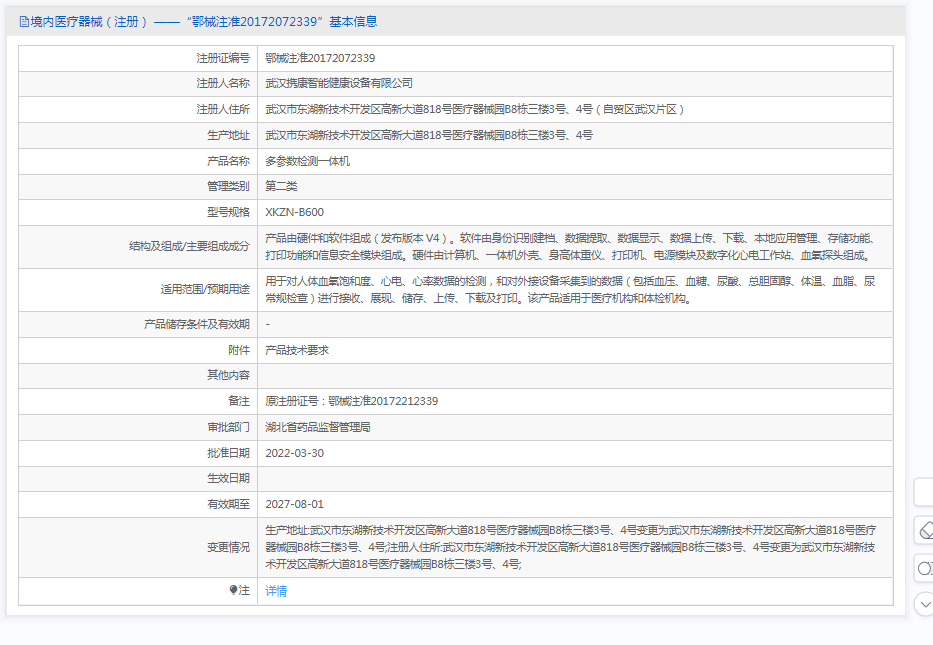Image resolution: width=933 pixels, height=645 pixels.
Task: Click registration number 鄂械注准20172072339 value
Action: [x=320, y=58]
